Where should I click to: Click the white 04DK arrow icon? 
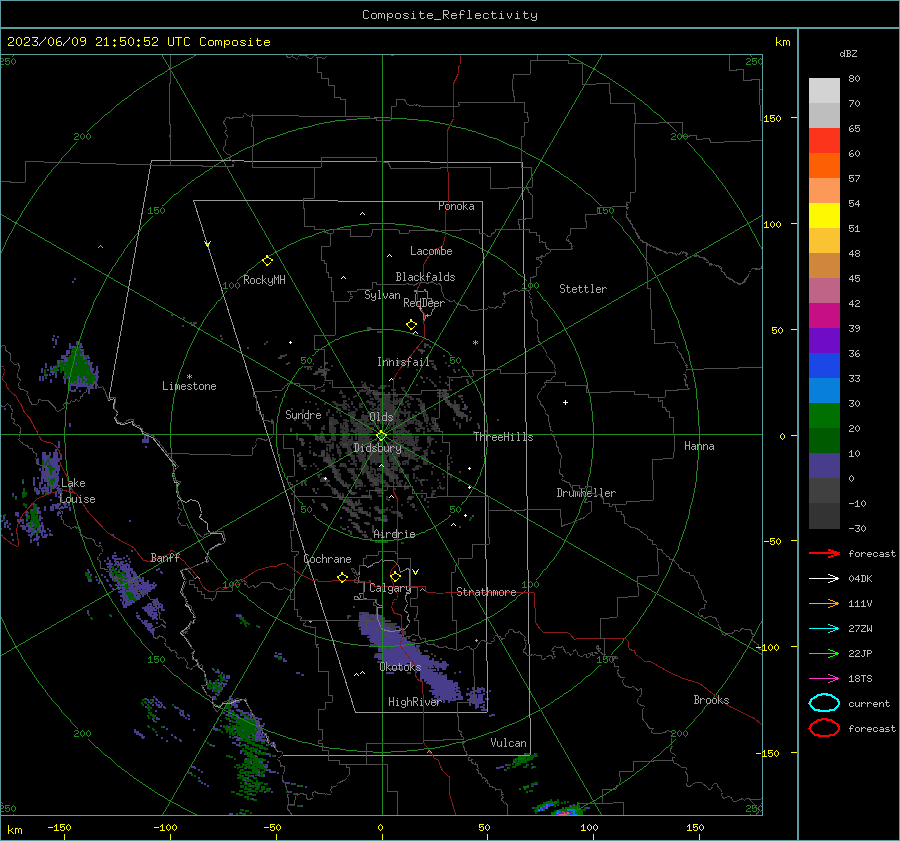[824, 578]
